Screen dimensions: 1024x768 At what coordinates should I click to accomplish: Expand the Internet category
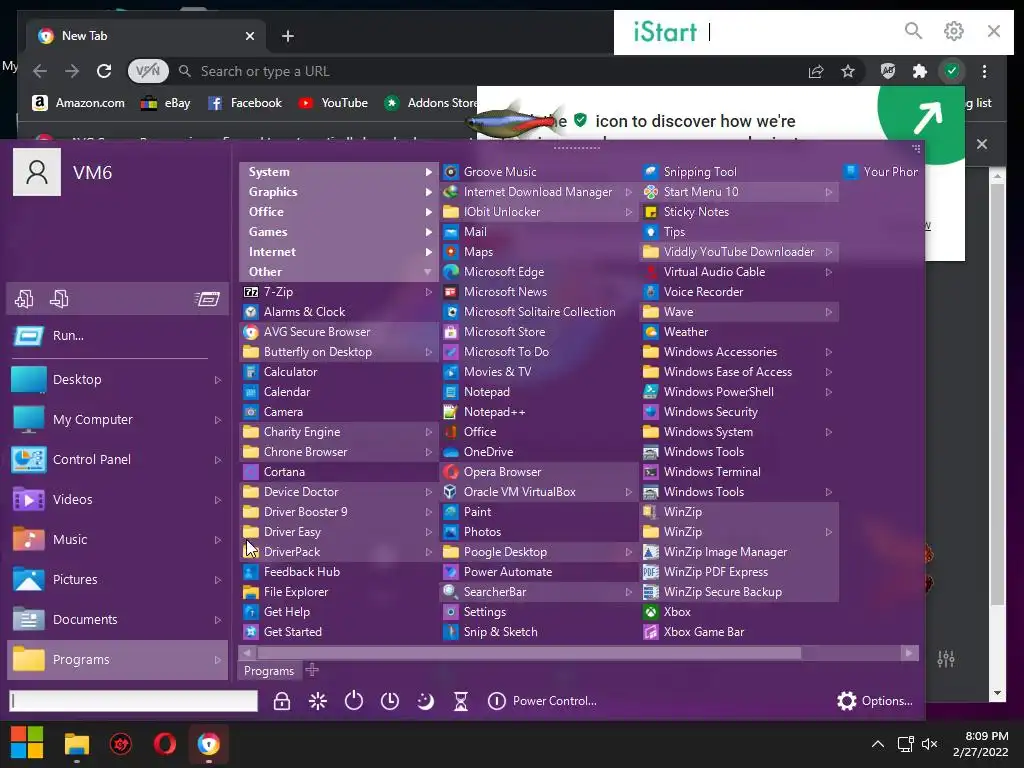tap(339, 252)
